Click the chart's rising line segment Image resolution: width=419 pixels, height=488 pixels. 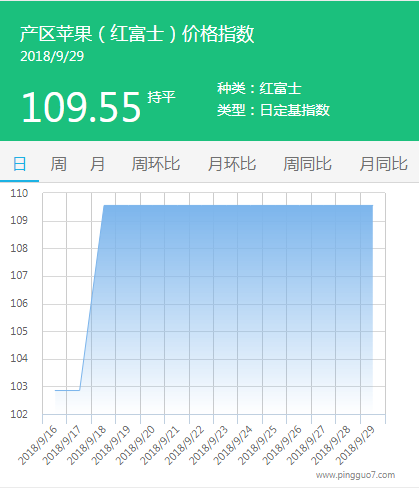coord(92,298)
